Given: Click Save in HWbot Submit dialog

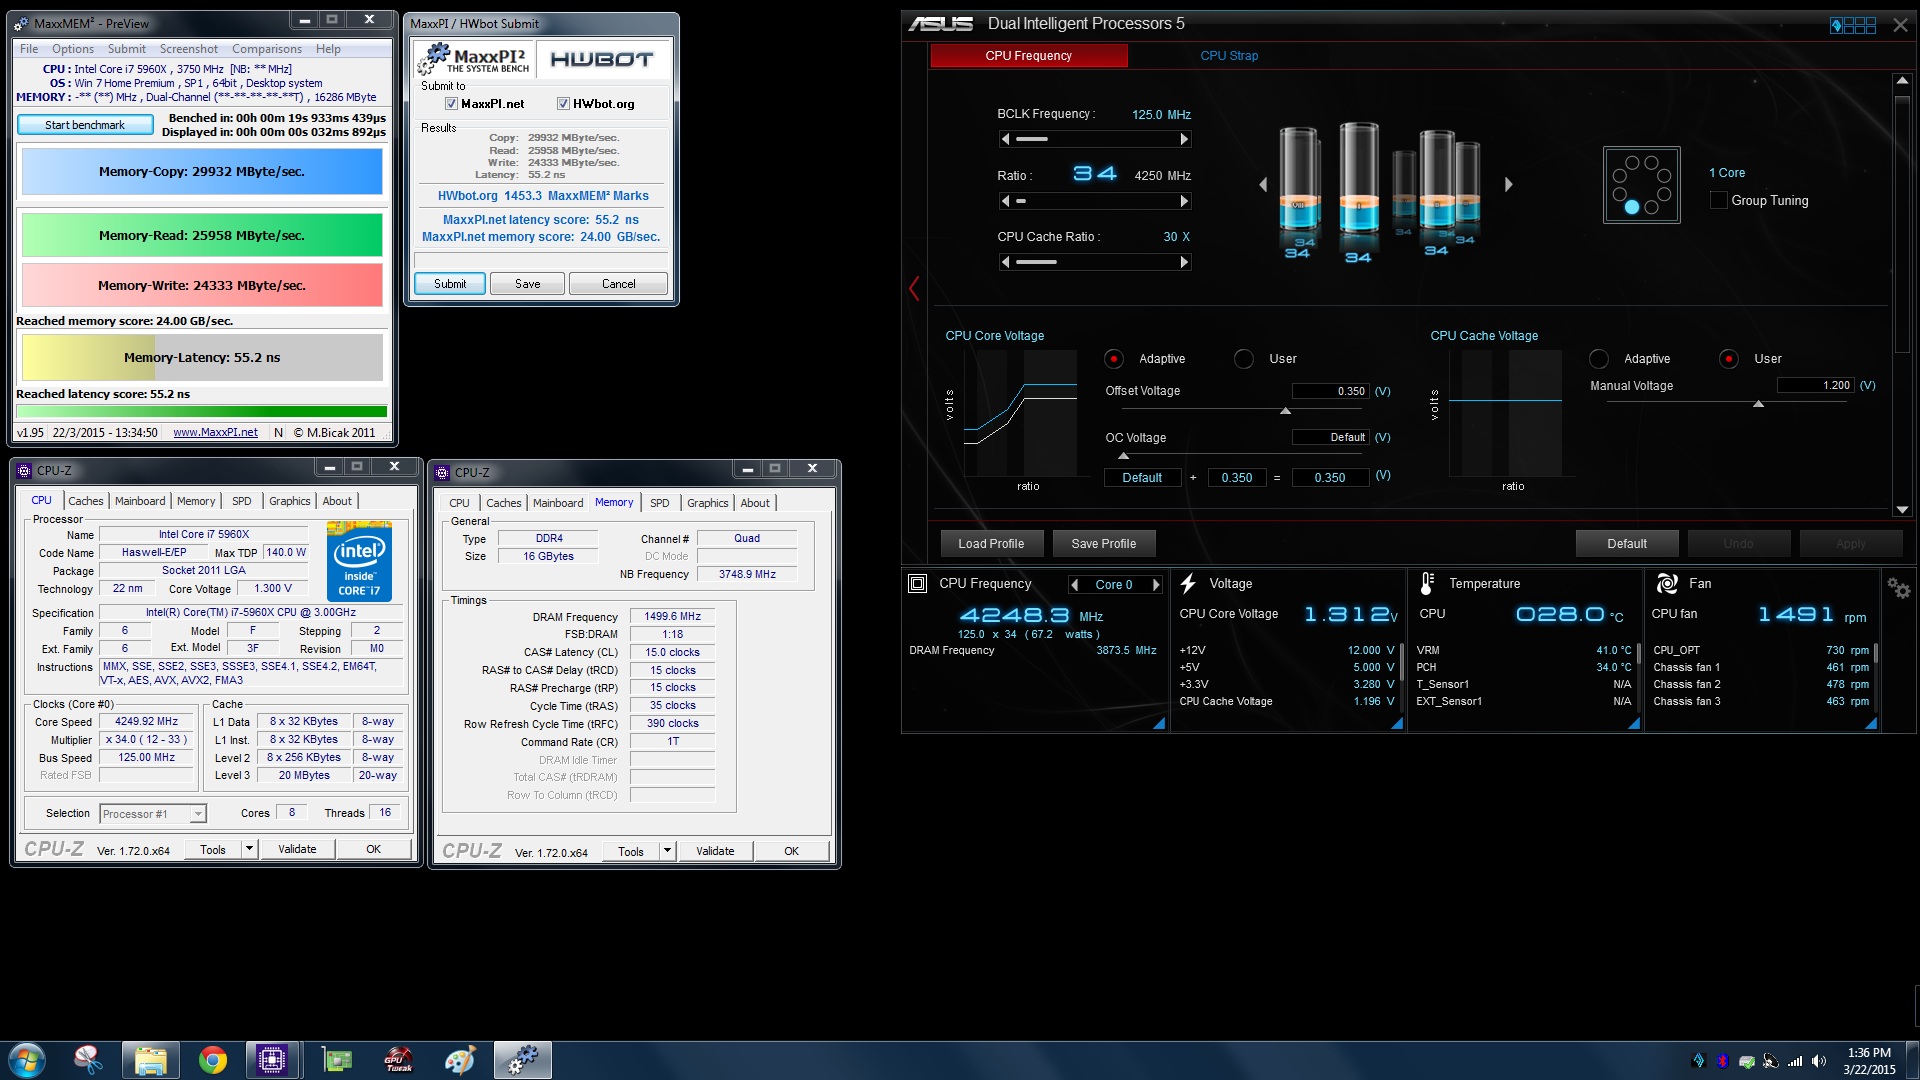Looking at the screenshot, I should (x=527, y=284).
